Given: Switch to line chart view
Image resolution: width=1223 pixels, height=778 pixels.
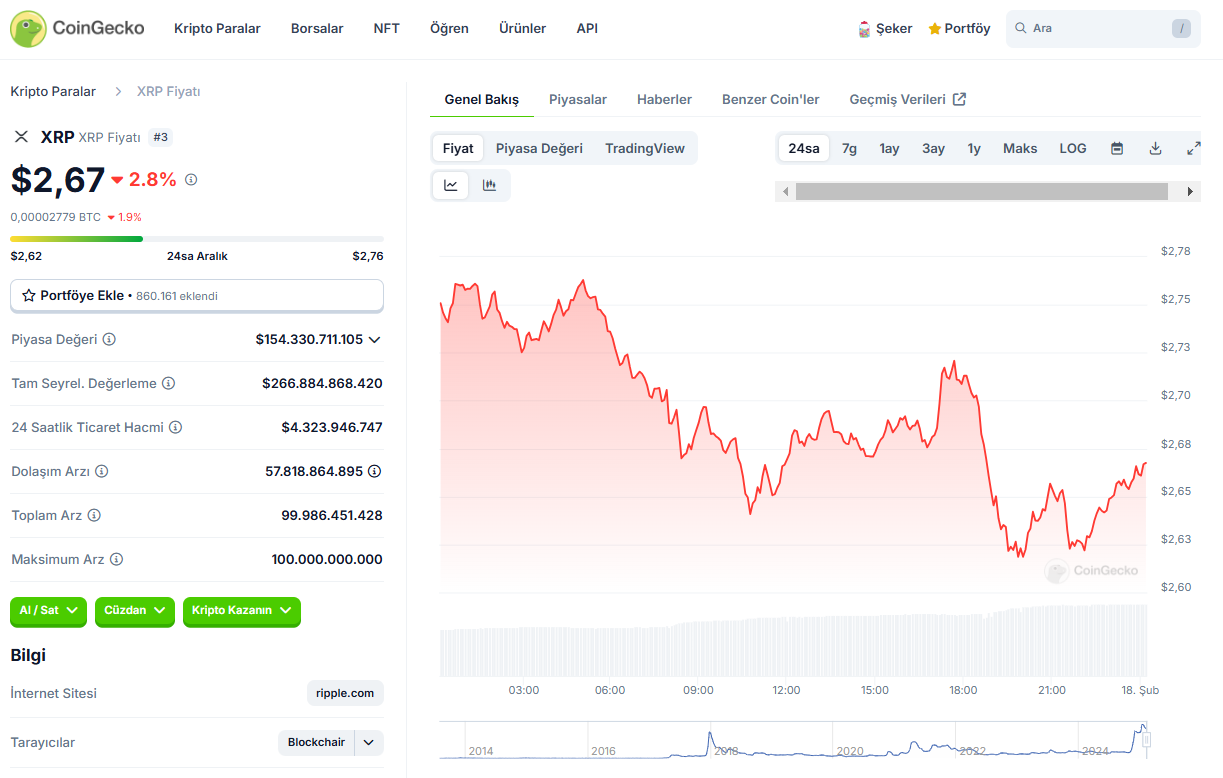Looking at the screenshot, I should 451,185.
